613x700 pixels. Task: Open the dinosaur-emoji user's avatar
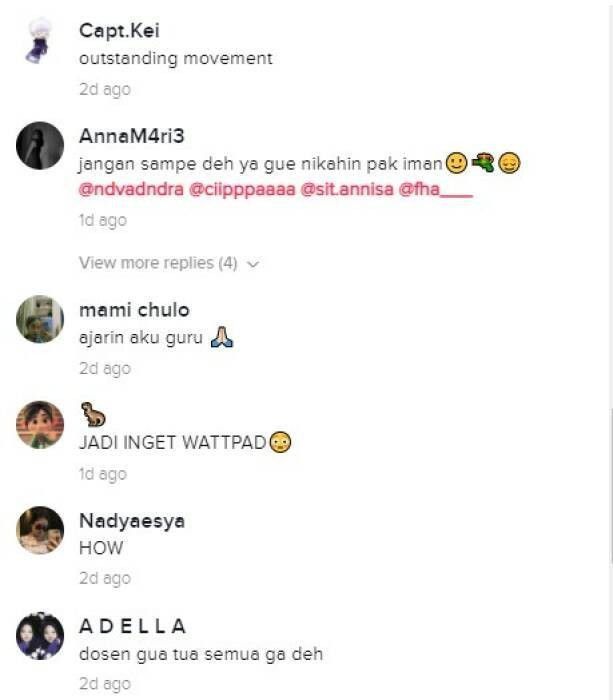click(40, 425)
